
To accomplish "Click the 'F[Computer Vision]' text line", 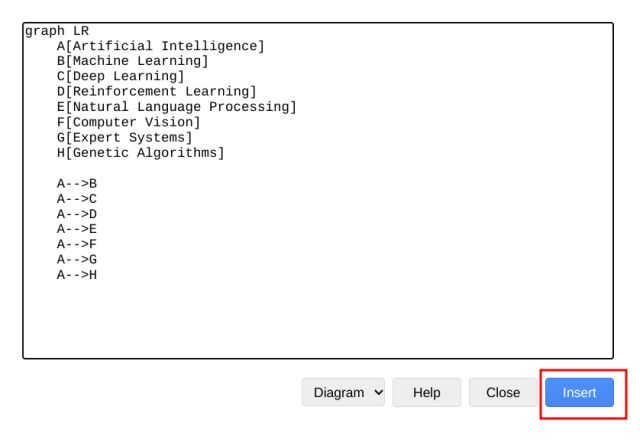I will [128, 122].
